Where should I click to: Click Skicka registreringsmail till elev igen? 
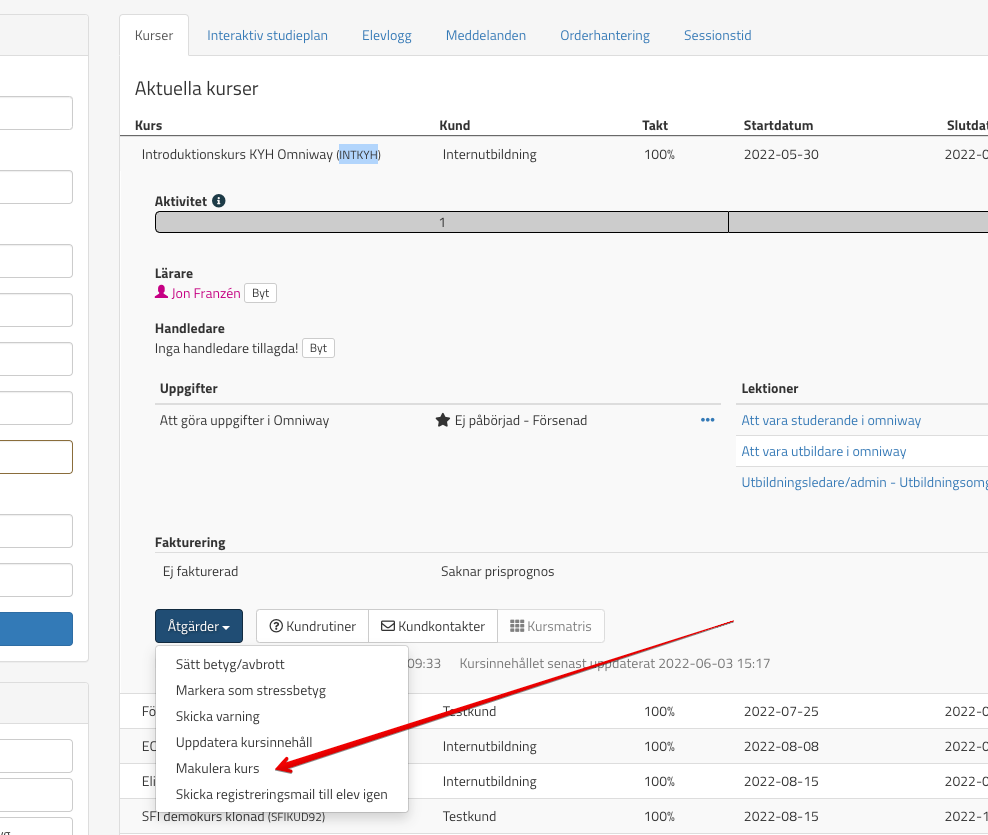click(x=281, y=795)
